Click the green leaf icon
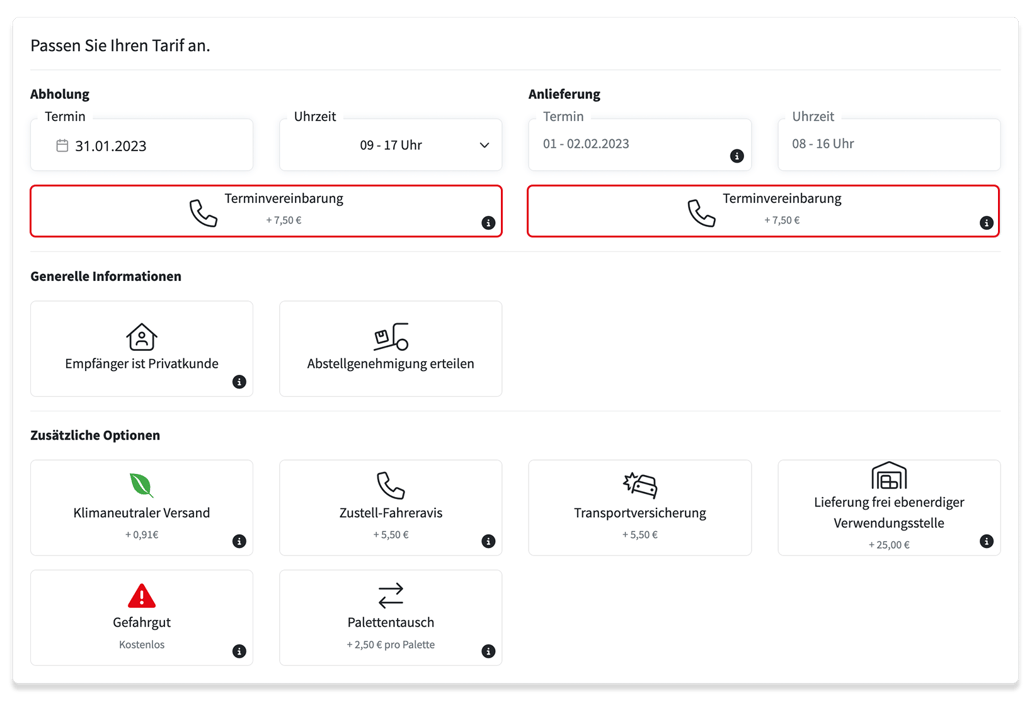This screenshot has width=1032, height=710. click(142, 486)
